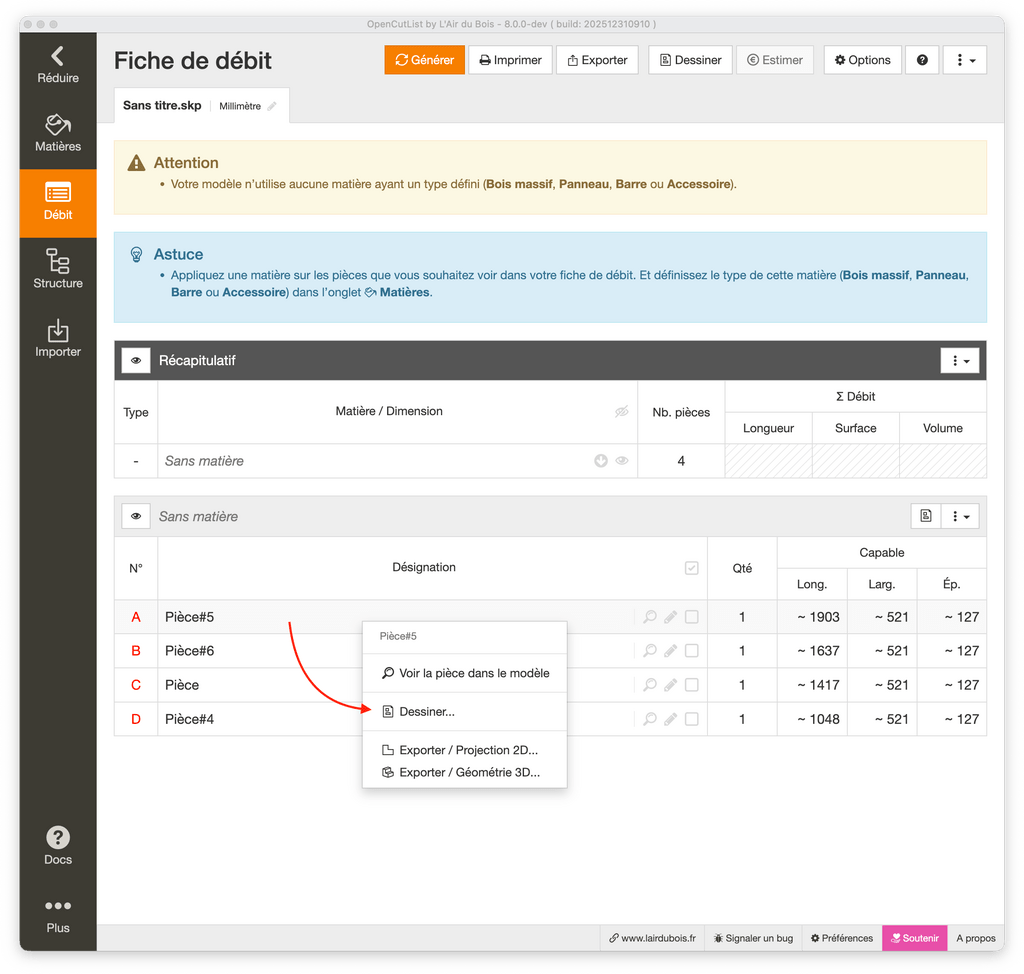
Task: Choose Exporter / Géométrie 3D... menu entry
Action: click(468, 772)
